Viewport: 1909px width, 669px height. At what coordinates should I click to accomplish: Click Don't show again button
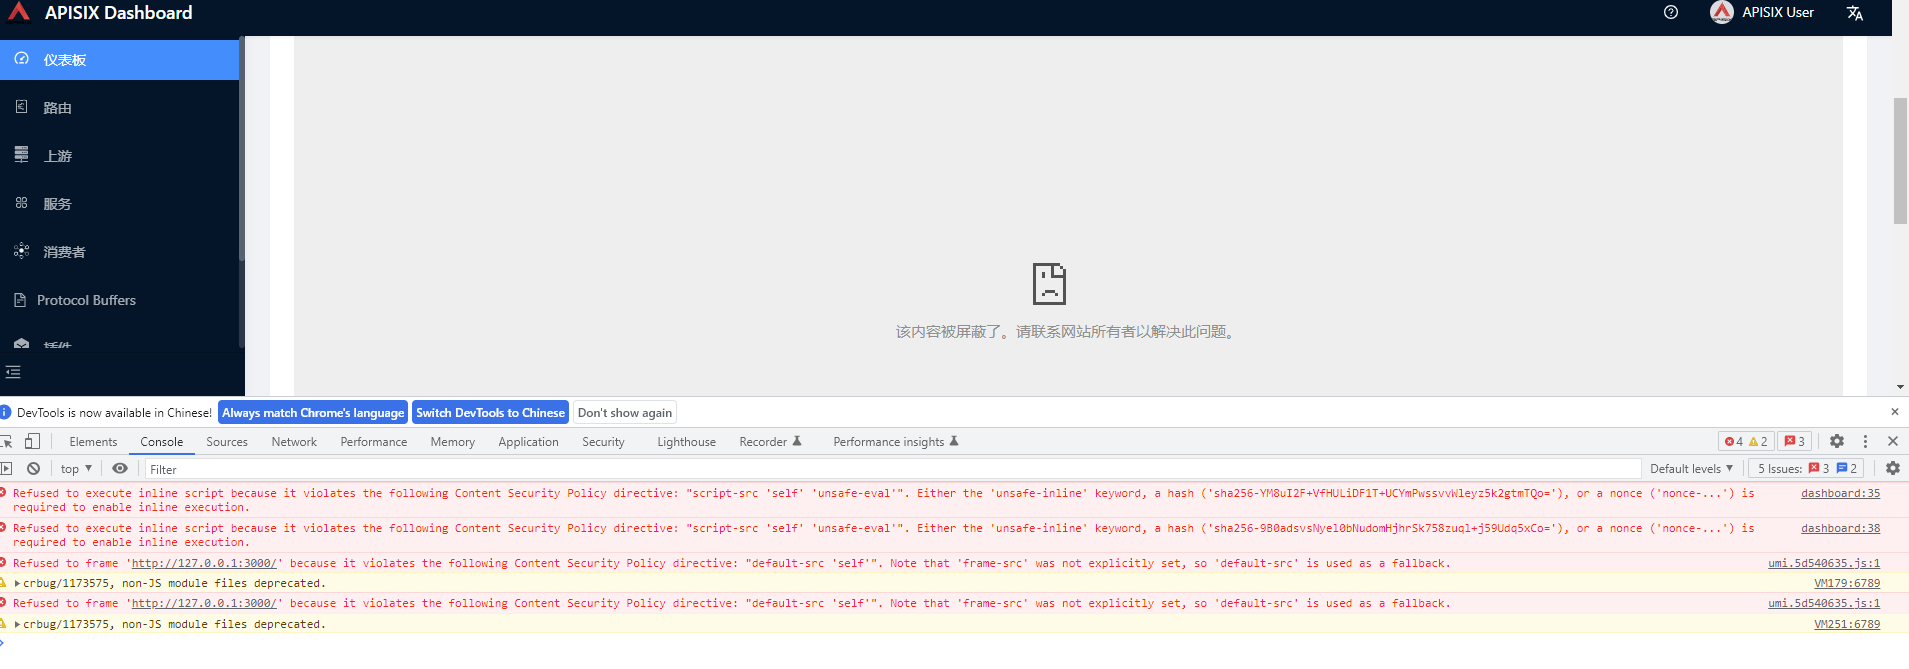point(625,412)
